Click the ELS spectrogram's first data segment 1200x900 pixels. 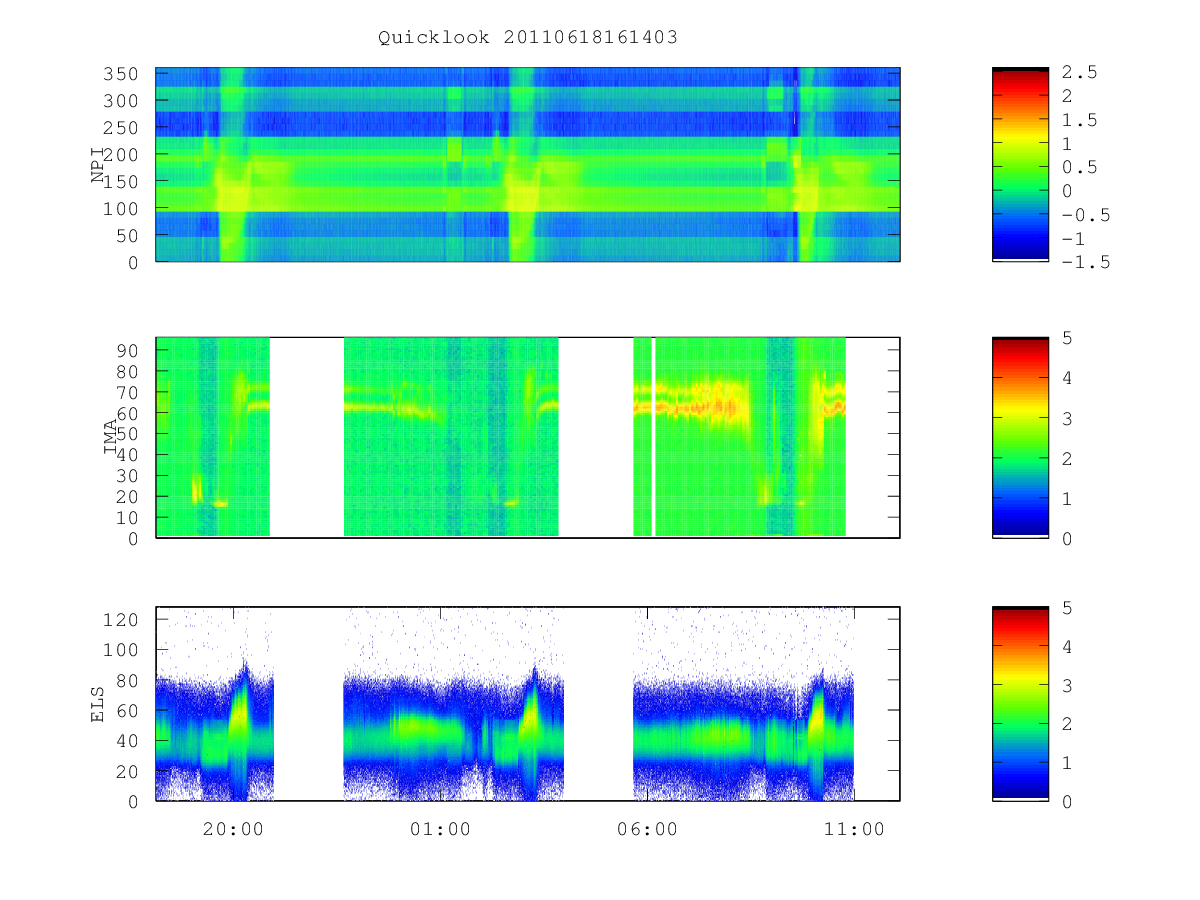click(215, 703)
